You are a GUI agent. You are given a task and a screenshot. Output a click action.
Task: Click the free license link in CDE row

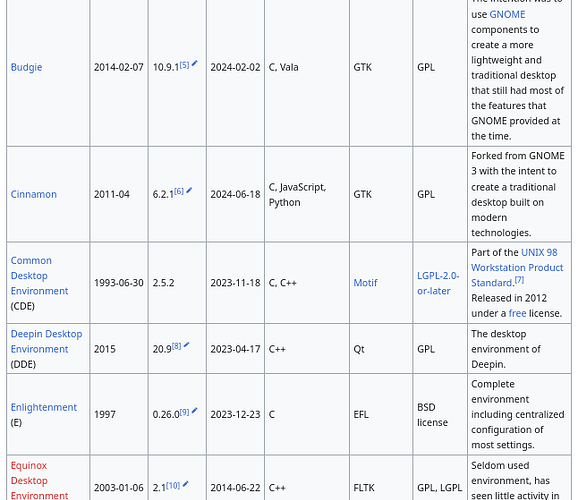pyautogui.click(x=517, y=313)
